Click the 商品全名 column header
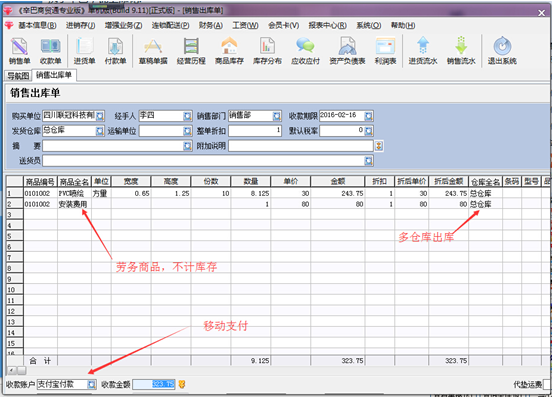Viewport: 552px width, 399px height. [74, 181]
